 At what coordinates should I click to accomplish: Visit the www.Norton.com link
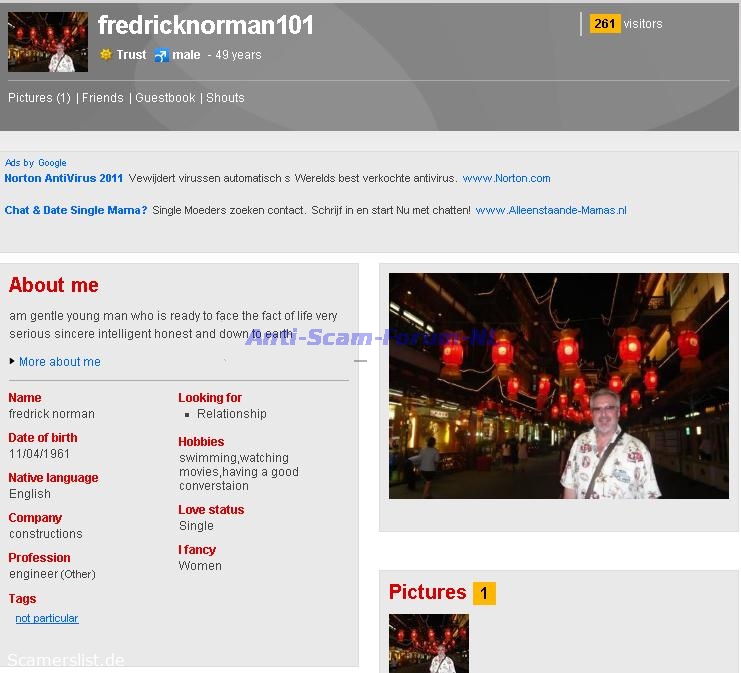506,179
